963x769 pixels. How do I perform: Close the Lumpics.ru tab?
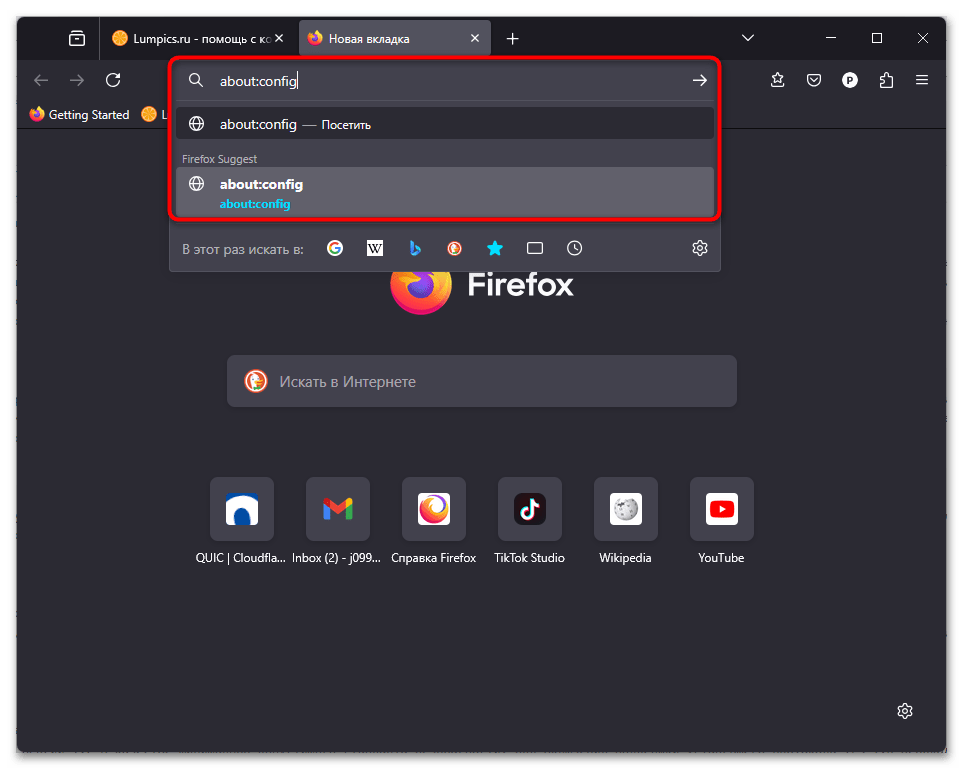[x=279, y=38]
